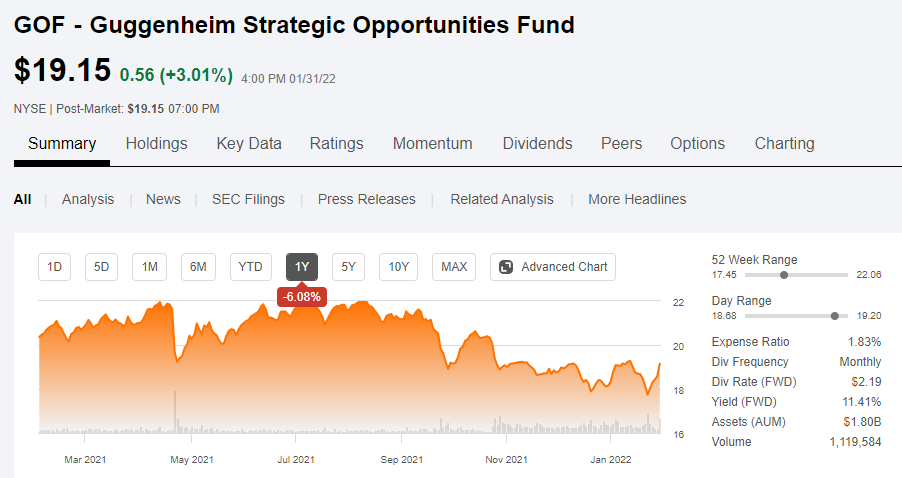Filter headlines by News
The height and width of the screenshot is (478, 902).
[163, 199]
